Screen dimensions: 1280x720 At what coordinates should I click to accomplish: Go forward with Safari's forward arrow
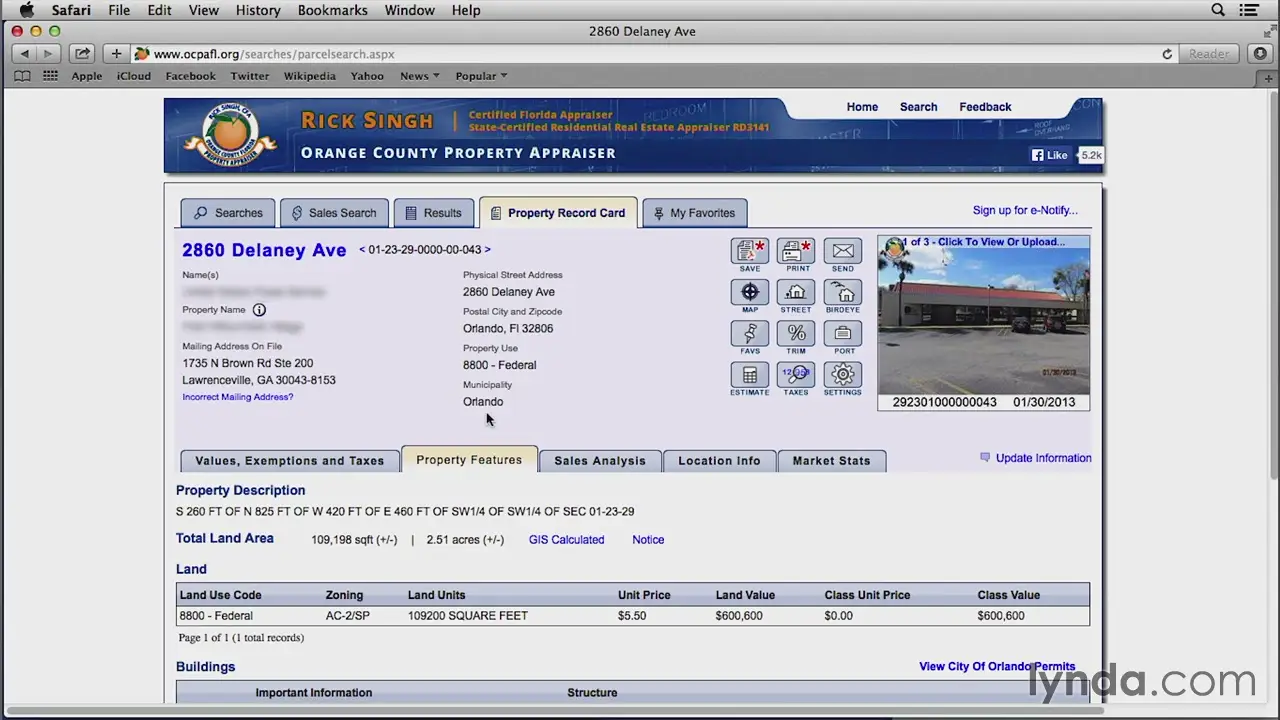(x=47, y=54)
